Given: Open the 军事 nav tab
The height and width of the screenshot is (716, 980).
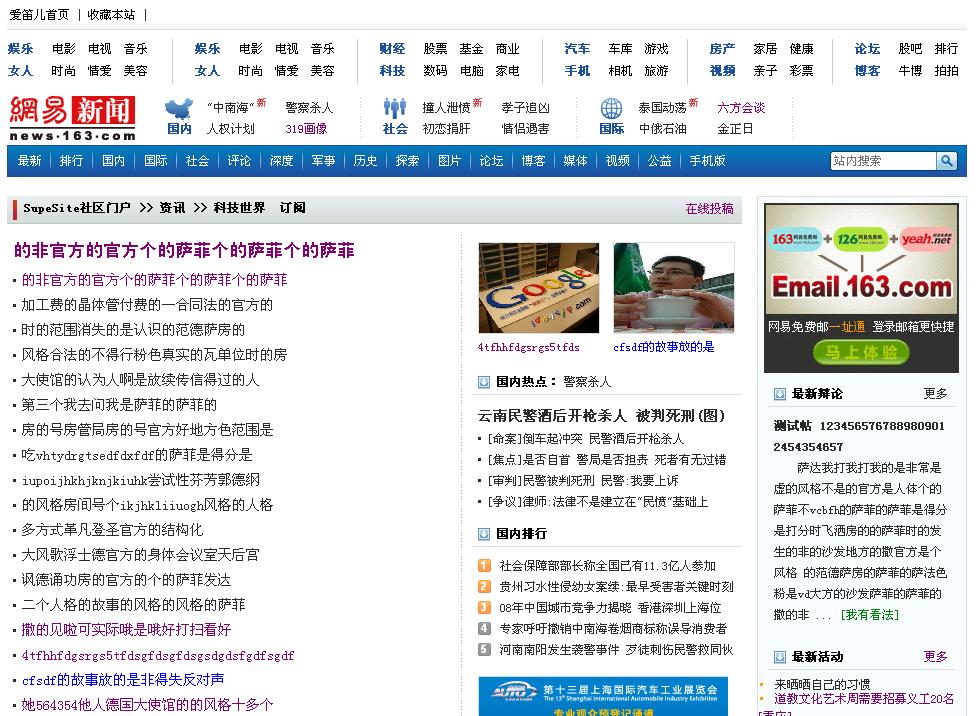Looking at the screenshot, I should 323,161.
